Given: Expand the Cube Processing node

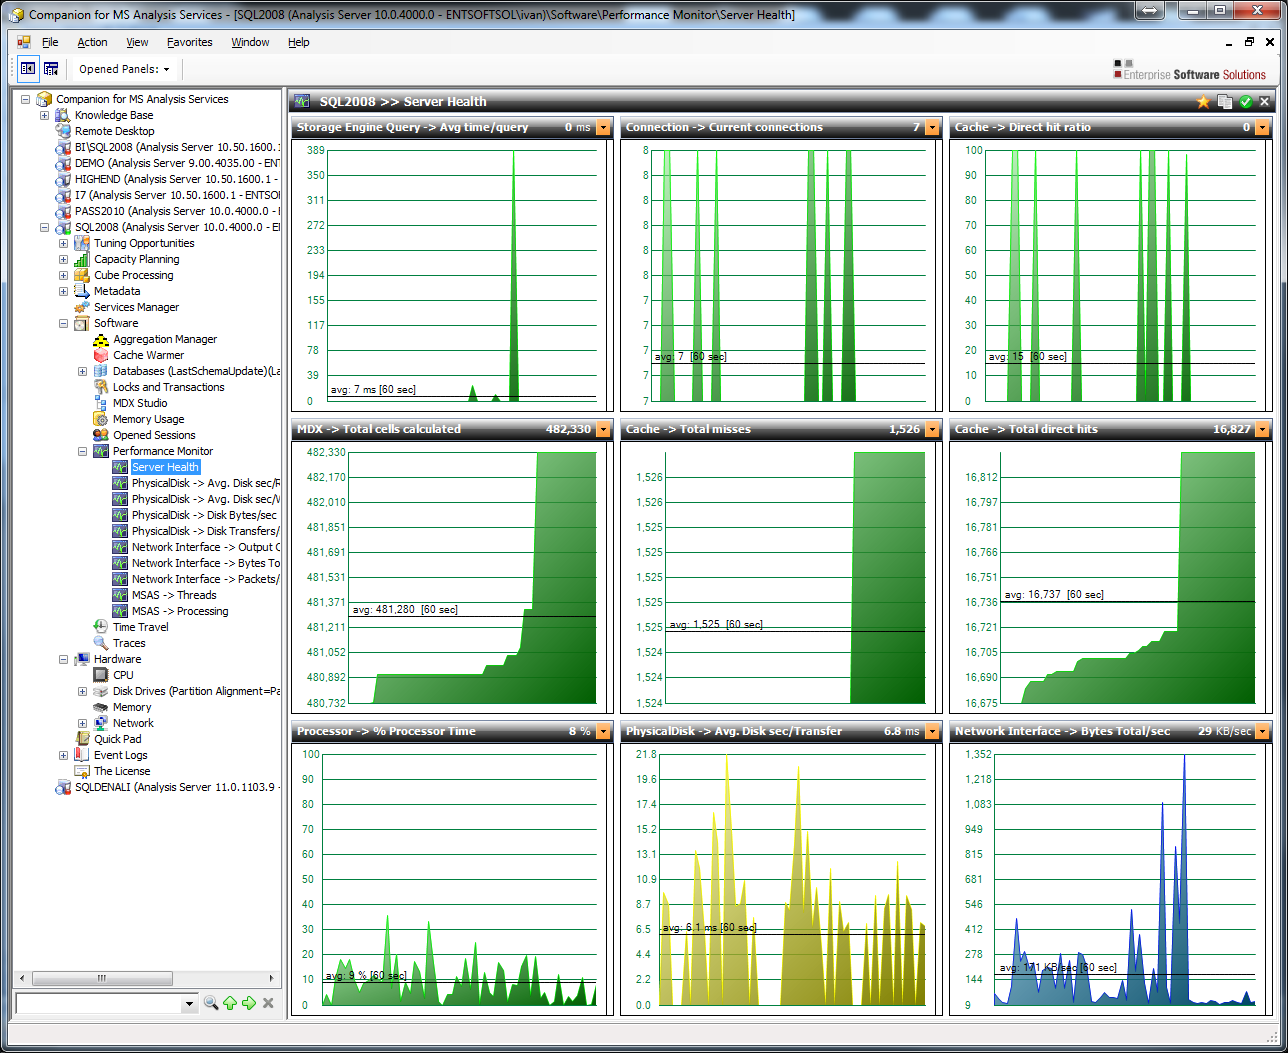Looking at the screenshot, I should [x=63, y=275].
